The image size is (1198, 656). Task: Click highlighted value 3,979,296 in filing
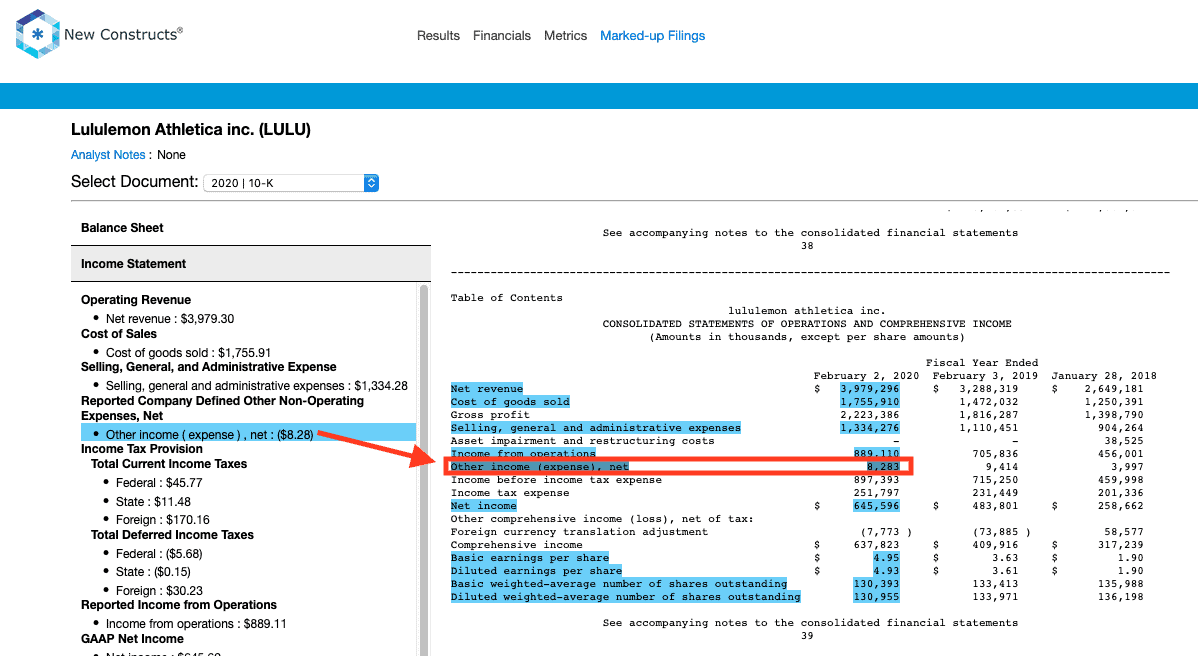point(869,389)
